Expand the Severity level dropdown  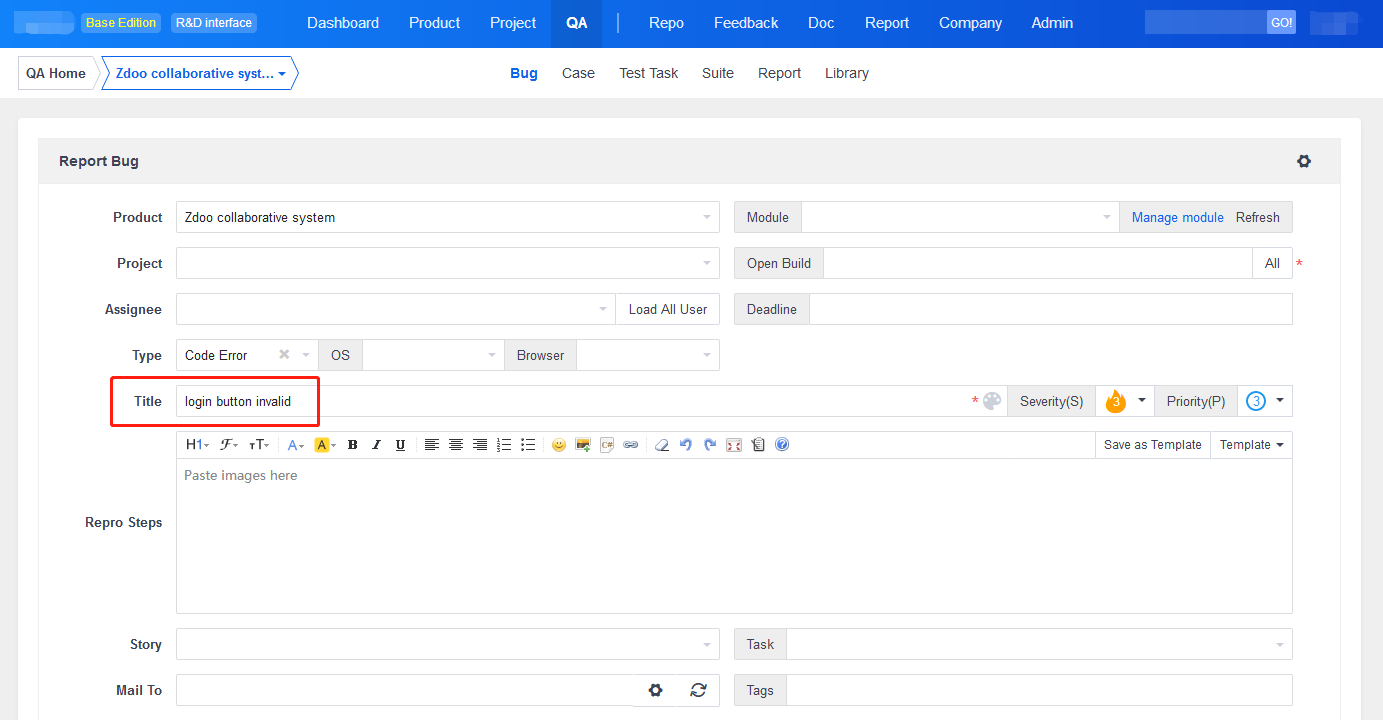(1126, 401)
